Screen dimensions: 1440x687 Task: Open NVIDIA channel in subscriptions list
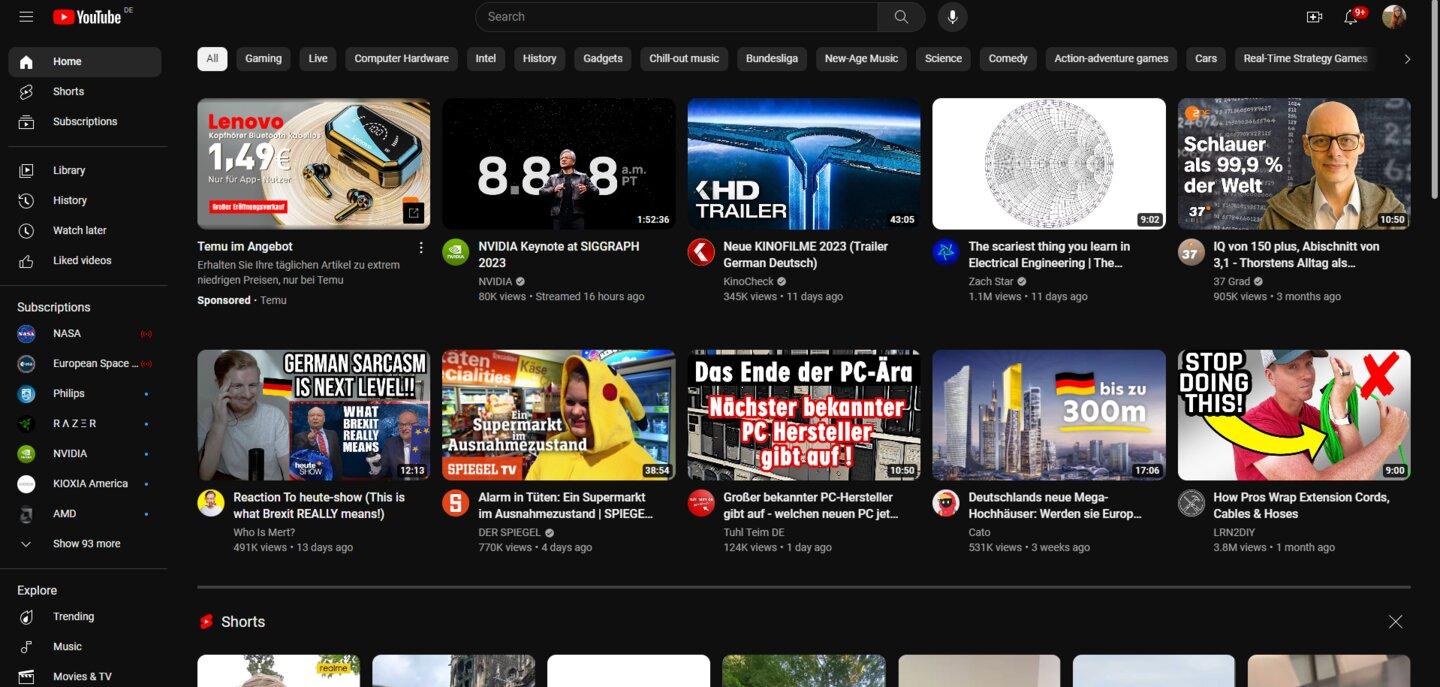point(85,454)
